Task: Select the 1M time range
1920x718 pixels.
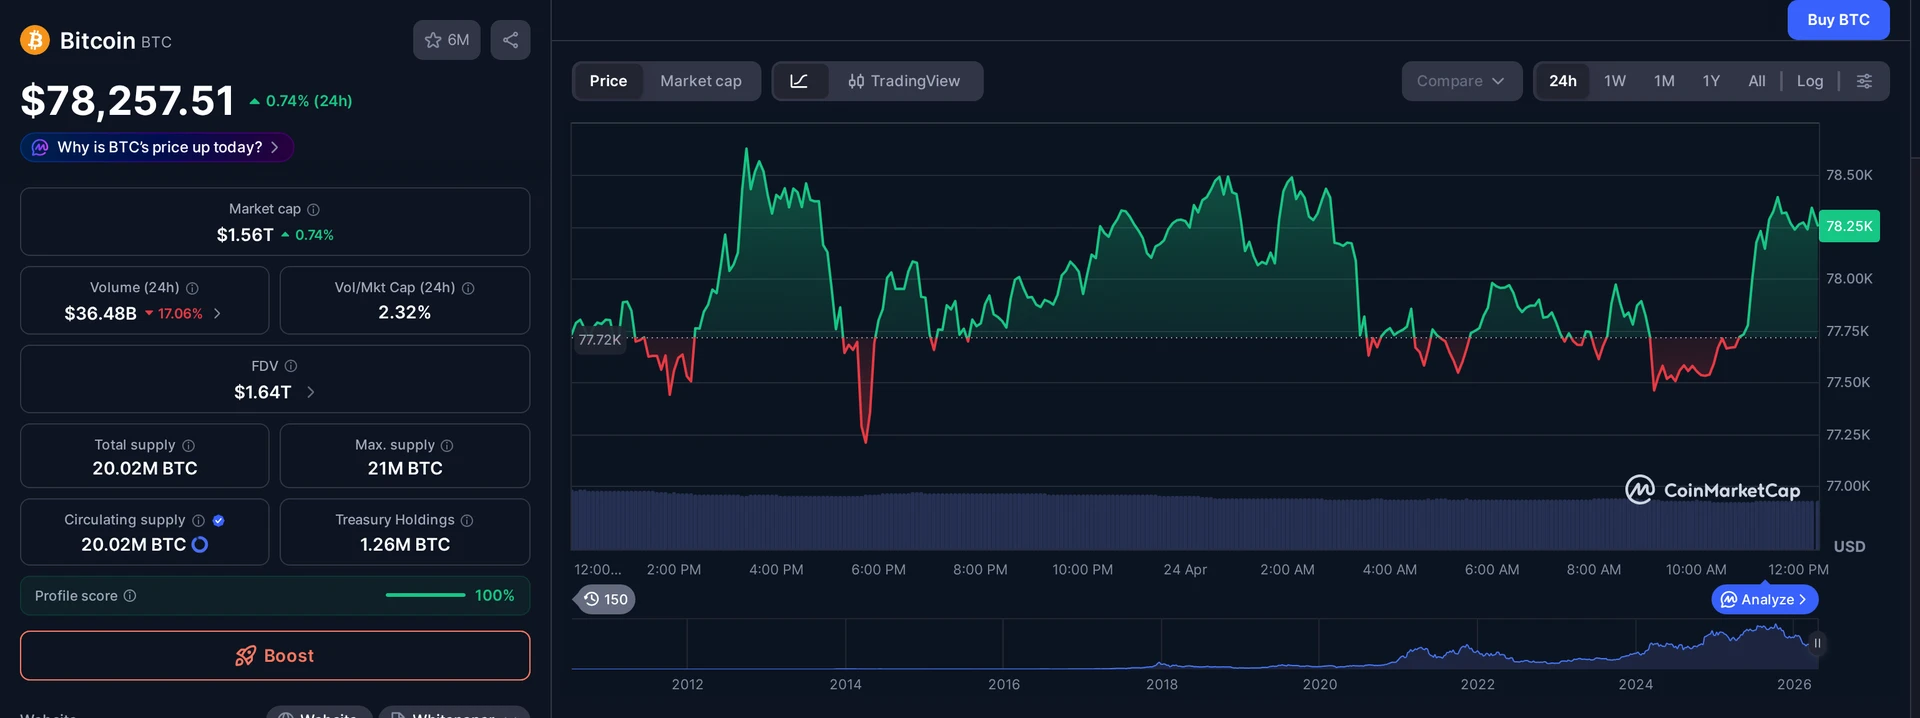Action: 1664,81
